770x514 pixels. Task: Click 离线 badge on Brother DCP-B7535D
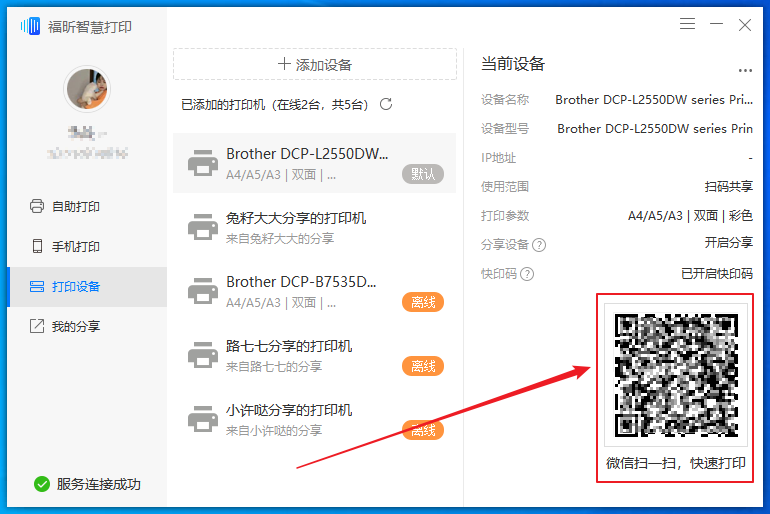coord(423,302)
